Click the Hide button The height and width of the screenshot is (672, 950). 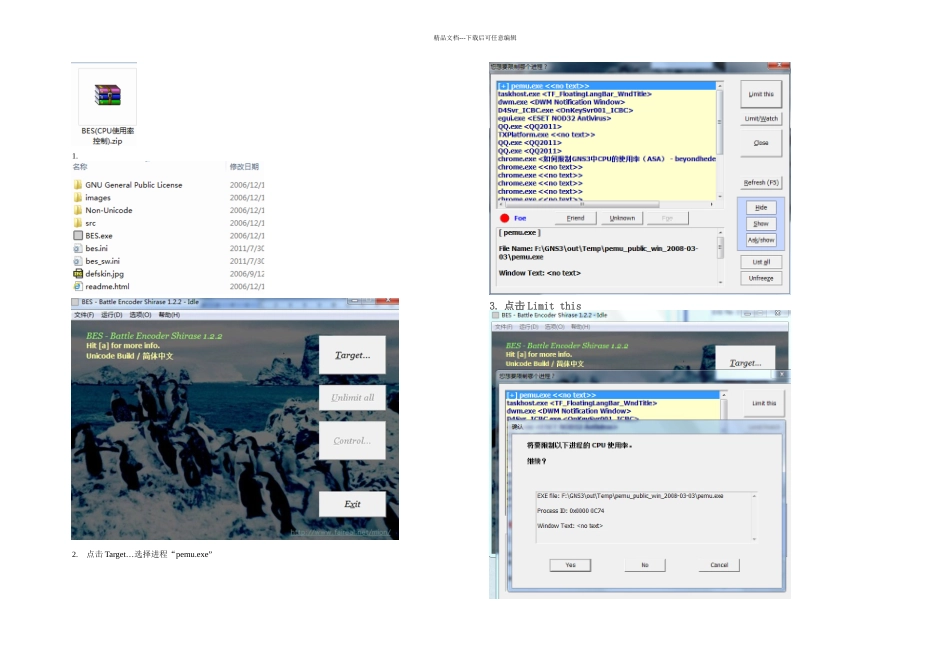click(x=761, y=207)
